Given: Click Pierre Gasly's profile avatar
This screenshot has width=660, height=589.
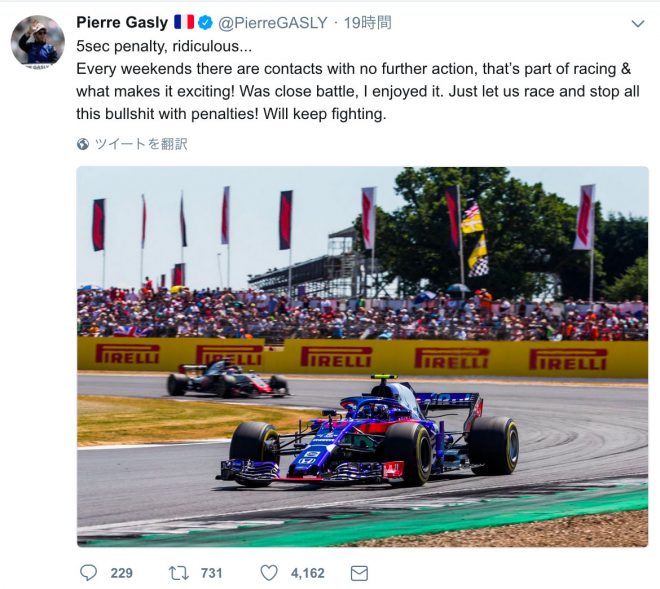Looking at the screenshot, I should 38,42.
